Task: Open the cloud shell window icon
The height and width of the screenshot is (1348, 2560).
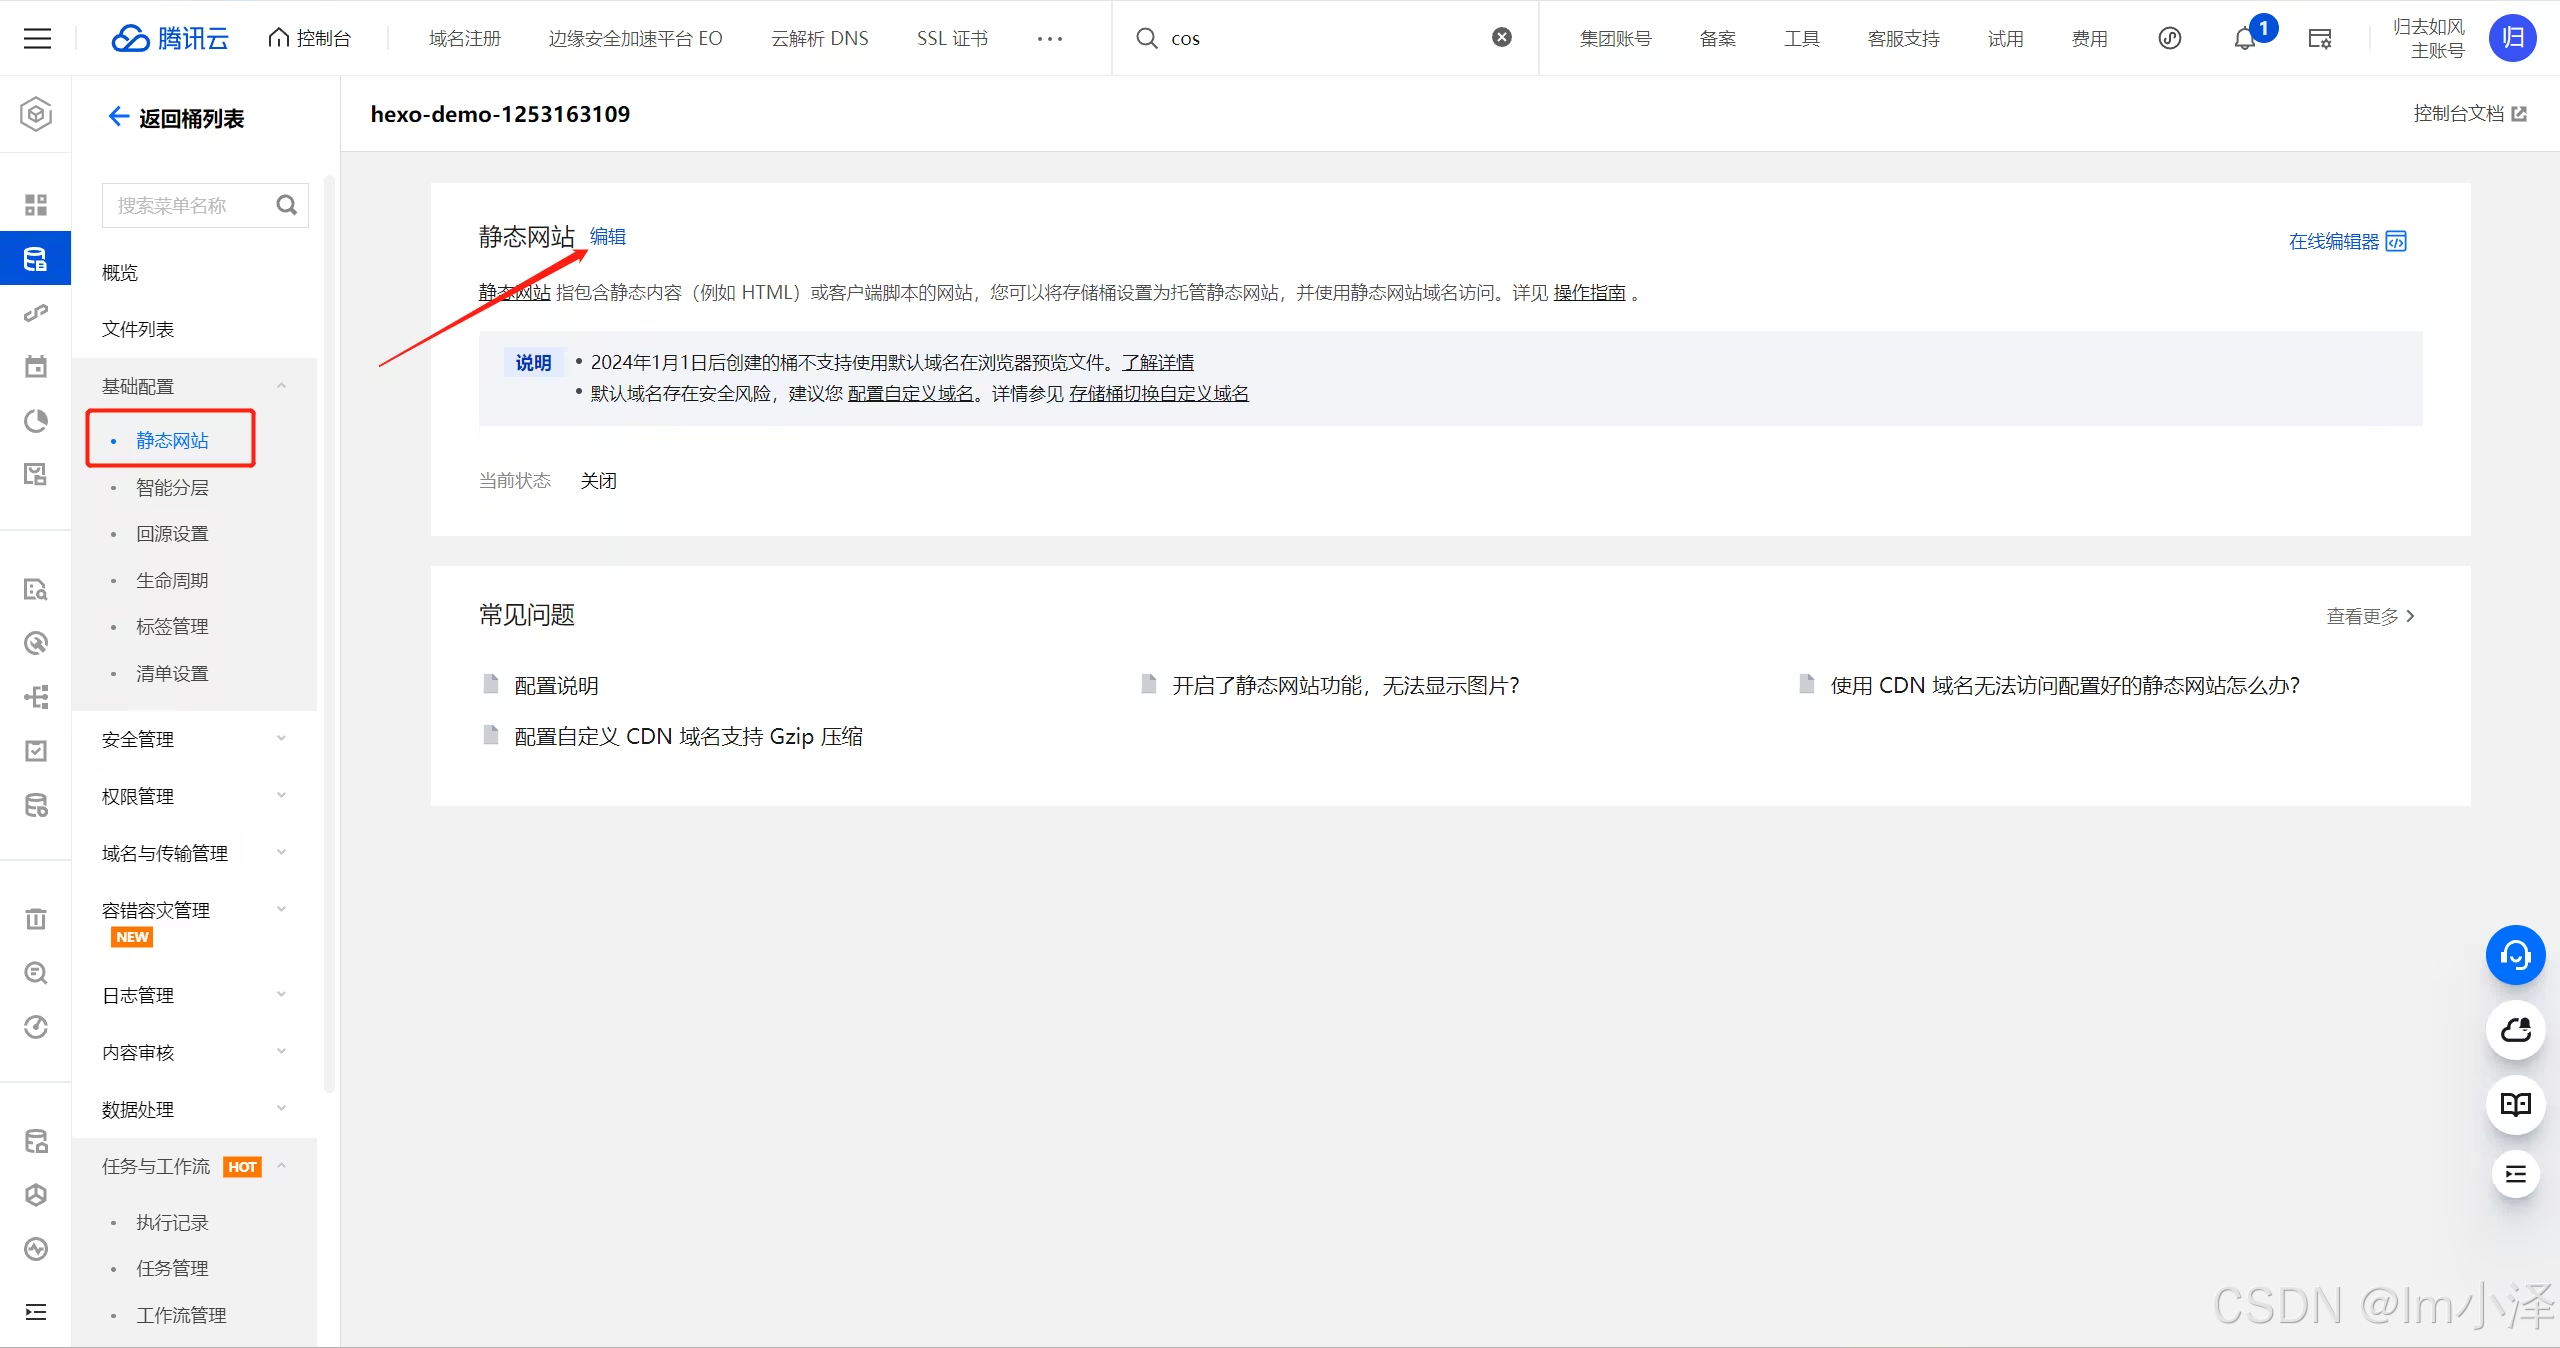Action: (2319, 38)
